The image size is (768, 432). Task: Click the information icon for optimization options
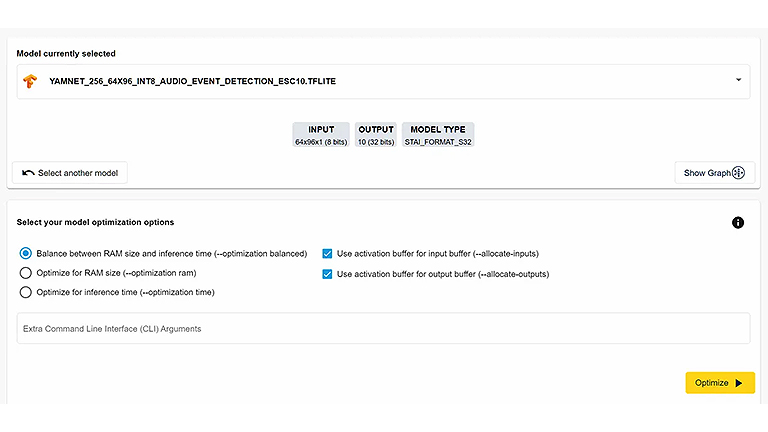[738, 222]
